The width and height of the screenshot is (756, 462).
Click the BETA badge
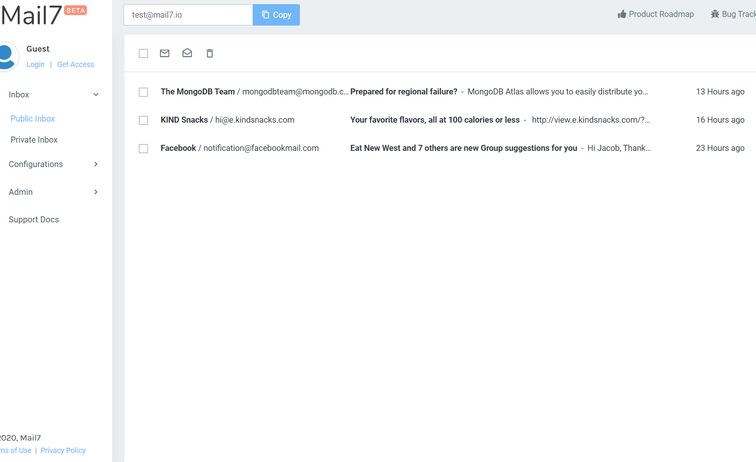pos(76,10)
